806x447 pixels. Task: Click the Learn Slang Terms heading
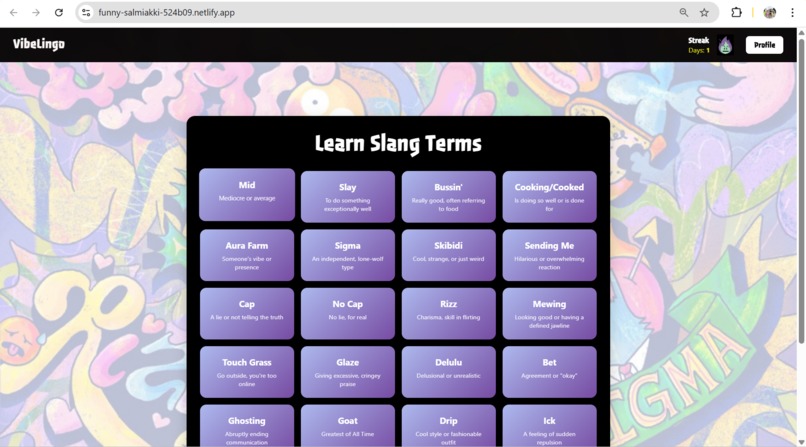(x=398, y=144)
